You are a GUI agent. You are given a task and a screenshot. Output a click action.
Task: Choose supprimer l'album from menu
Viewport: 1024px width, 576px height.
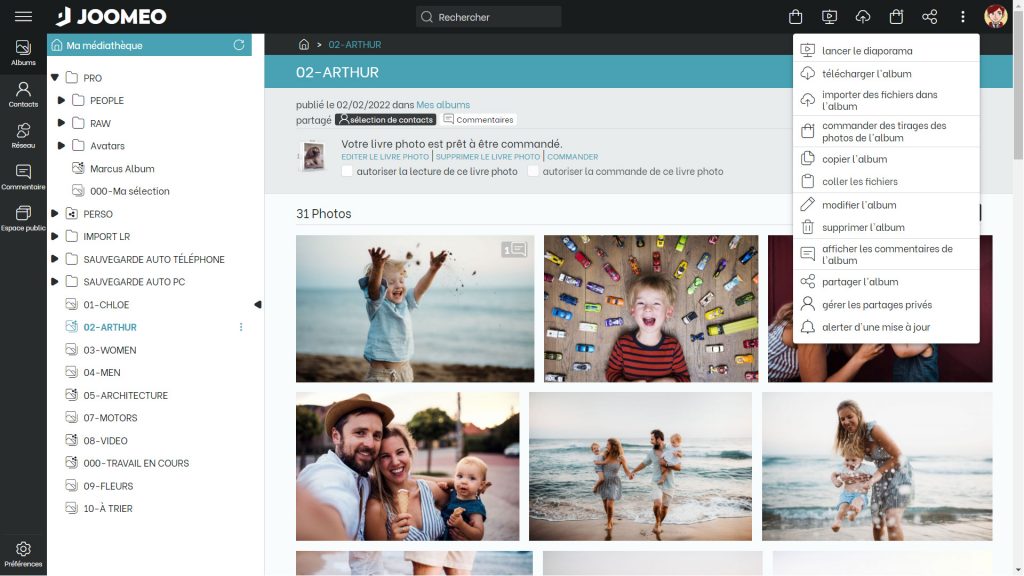pyautogui.click(x=862, y=227)
